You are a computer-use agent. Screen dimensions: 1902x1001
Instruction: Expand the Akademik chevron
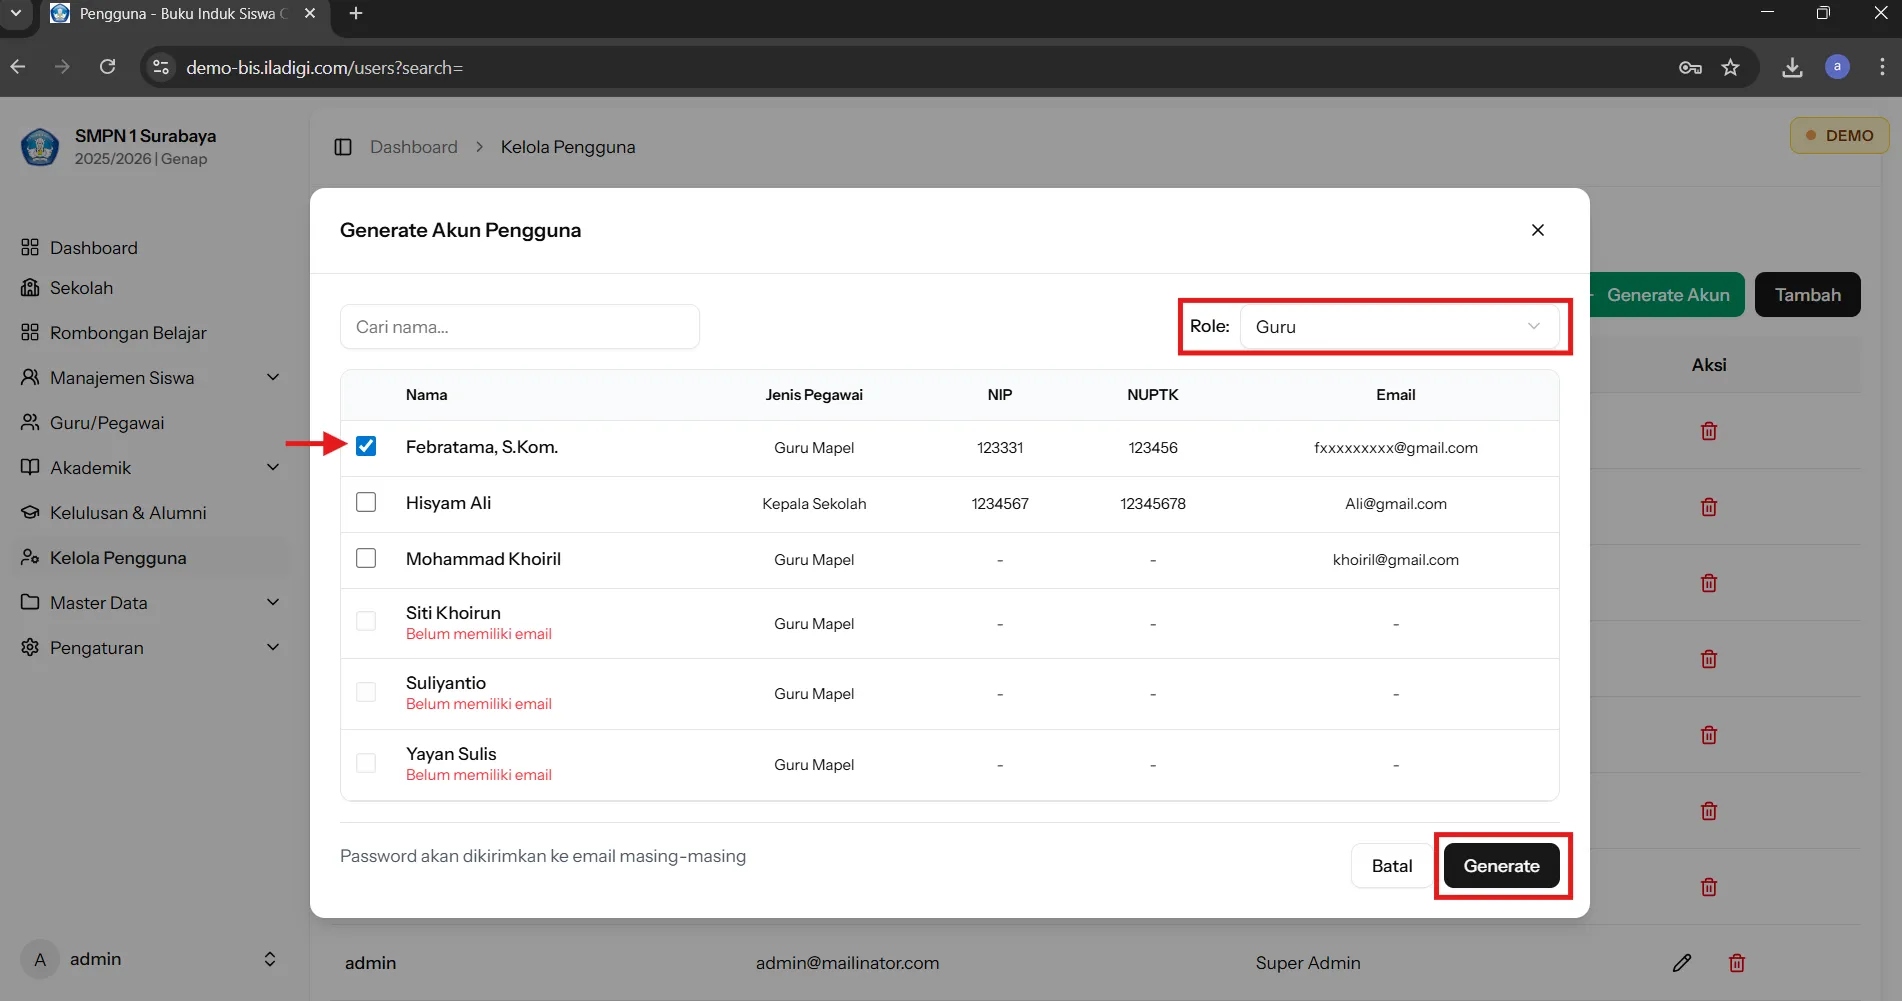coord(273,467)
